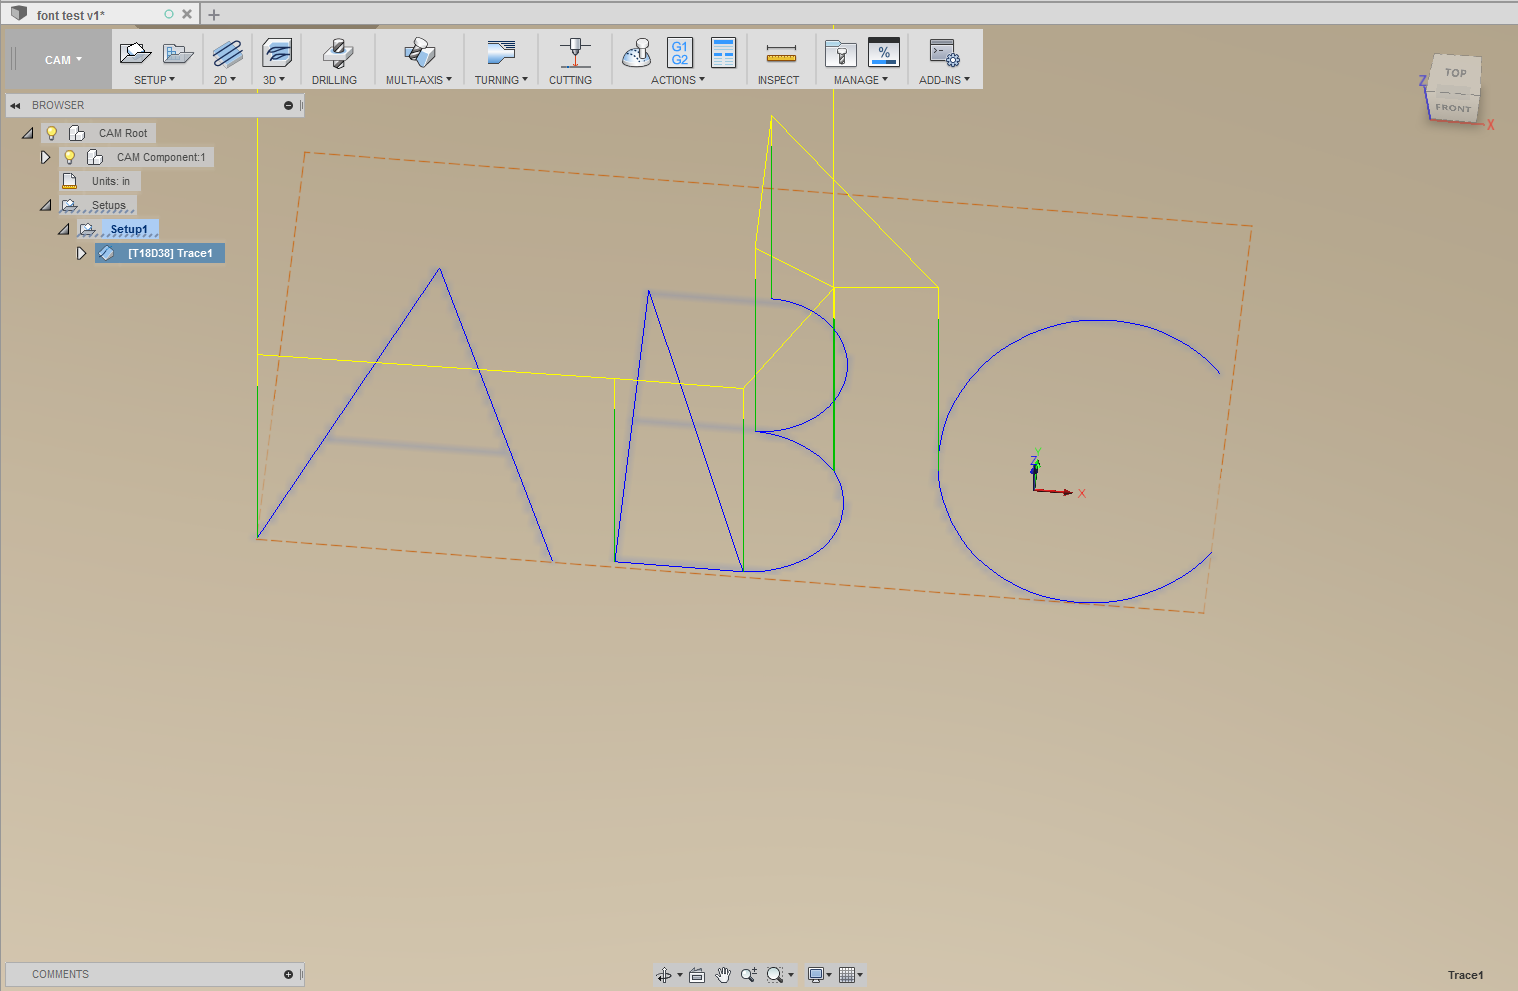1518x991 pixels.
Task: Click the Units document icon
Action: point(70,181)
